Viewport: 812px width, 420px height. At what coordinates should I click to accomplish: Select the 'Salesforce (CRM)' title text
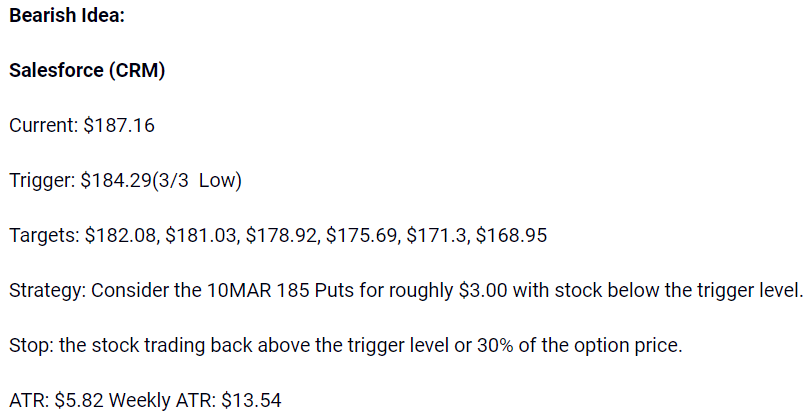[87, 70]
